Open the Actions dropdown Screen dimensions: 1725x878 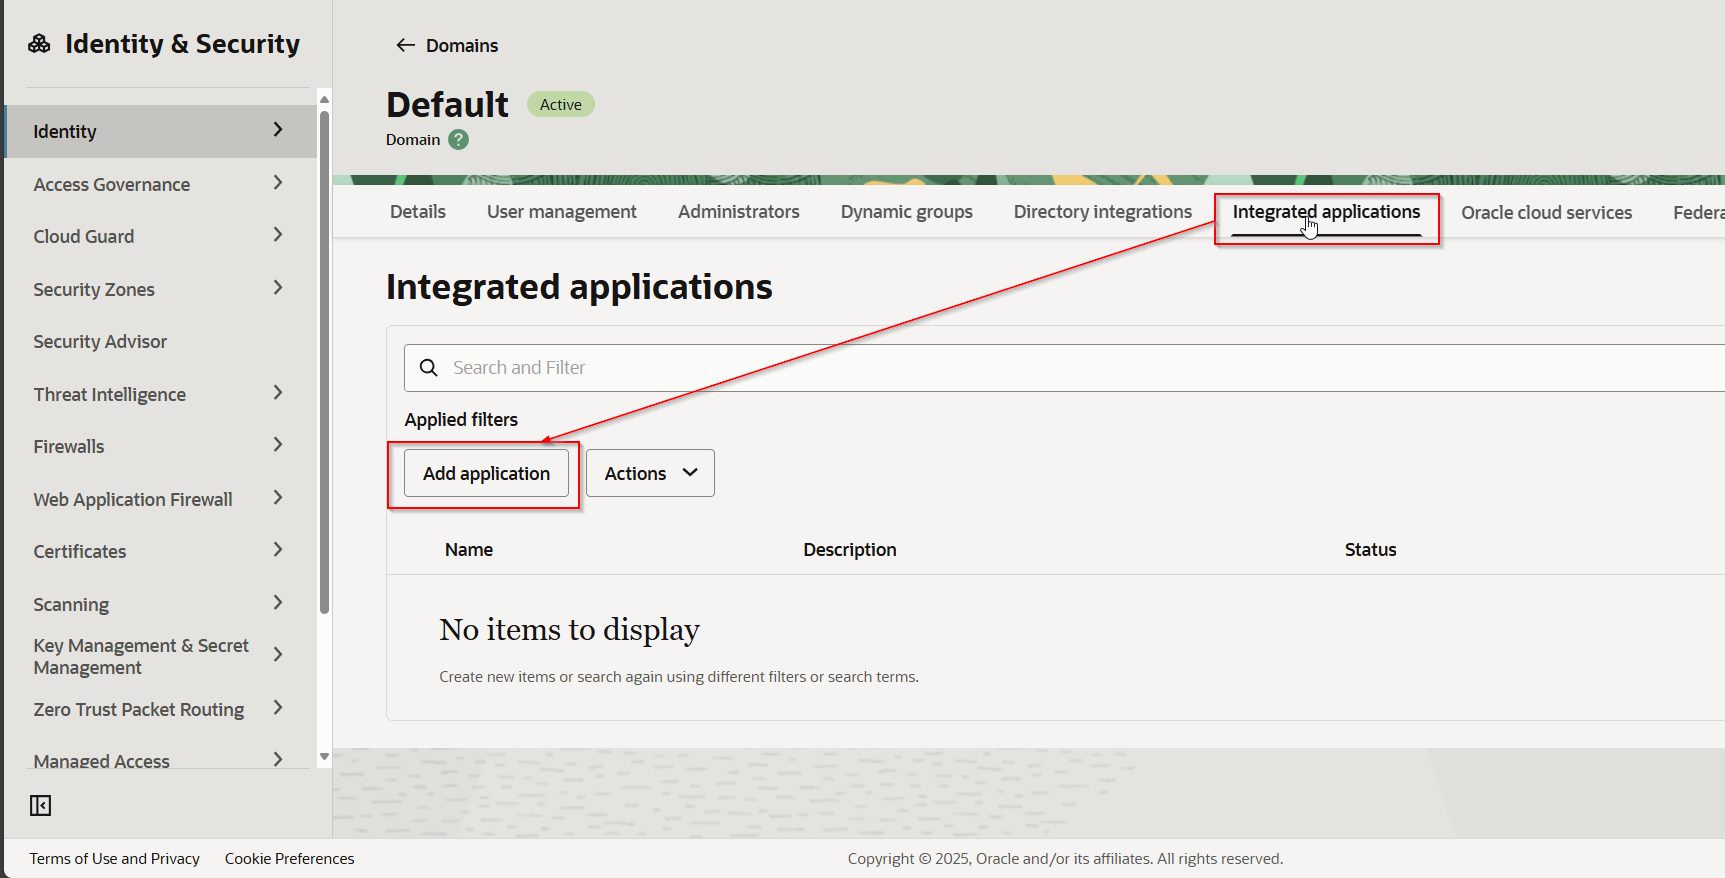coord(650,473)
